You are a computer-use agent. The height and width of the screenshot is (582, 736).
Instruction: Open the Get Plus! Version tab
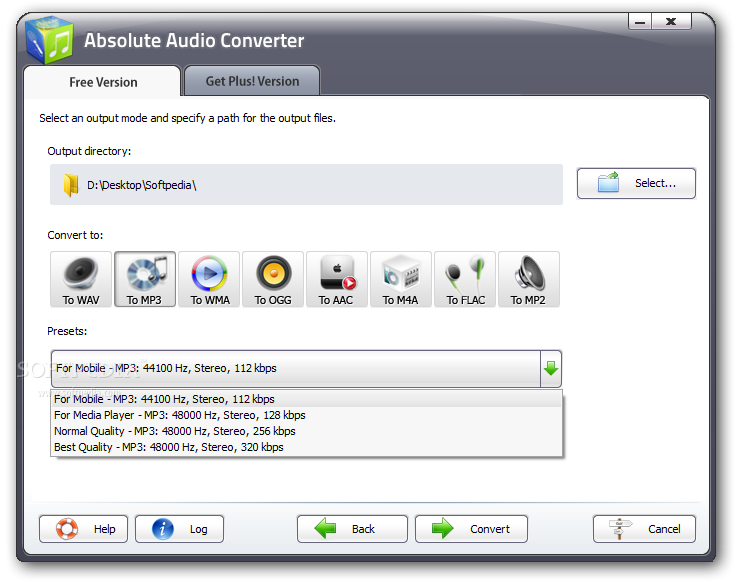252,81
